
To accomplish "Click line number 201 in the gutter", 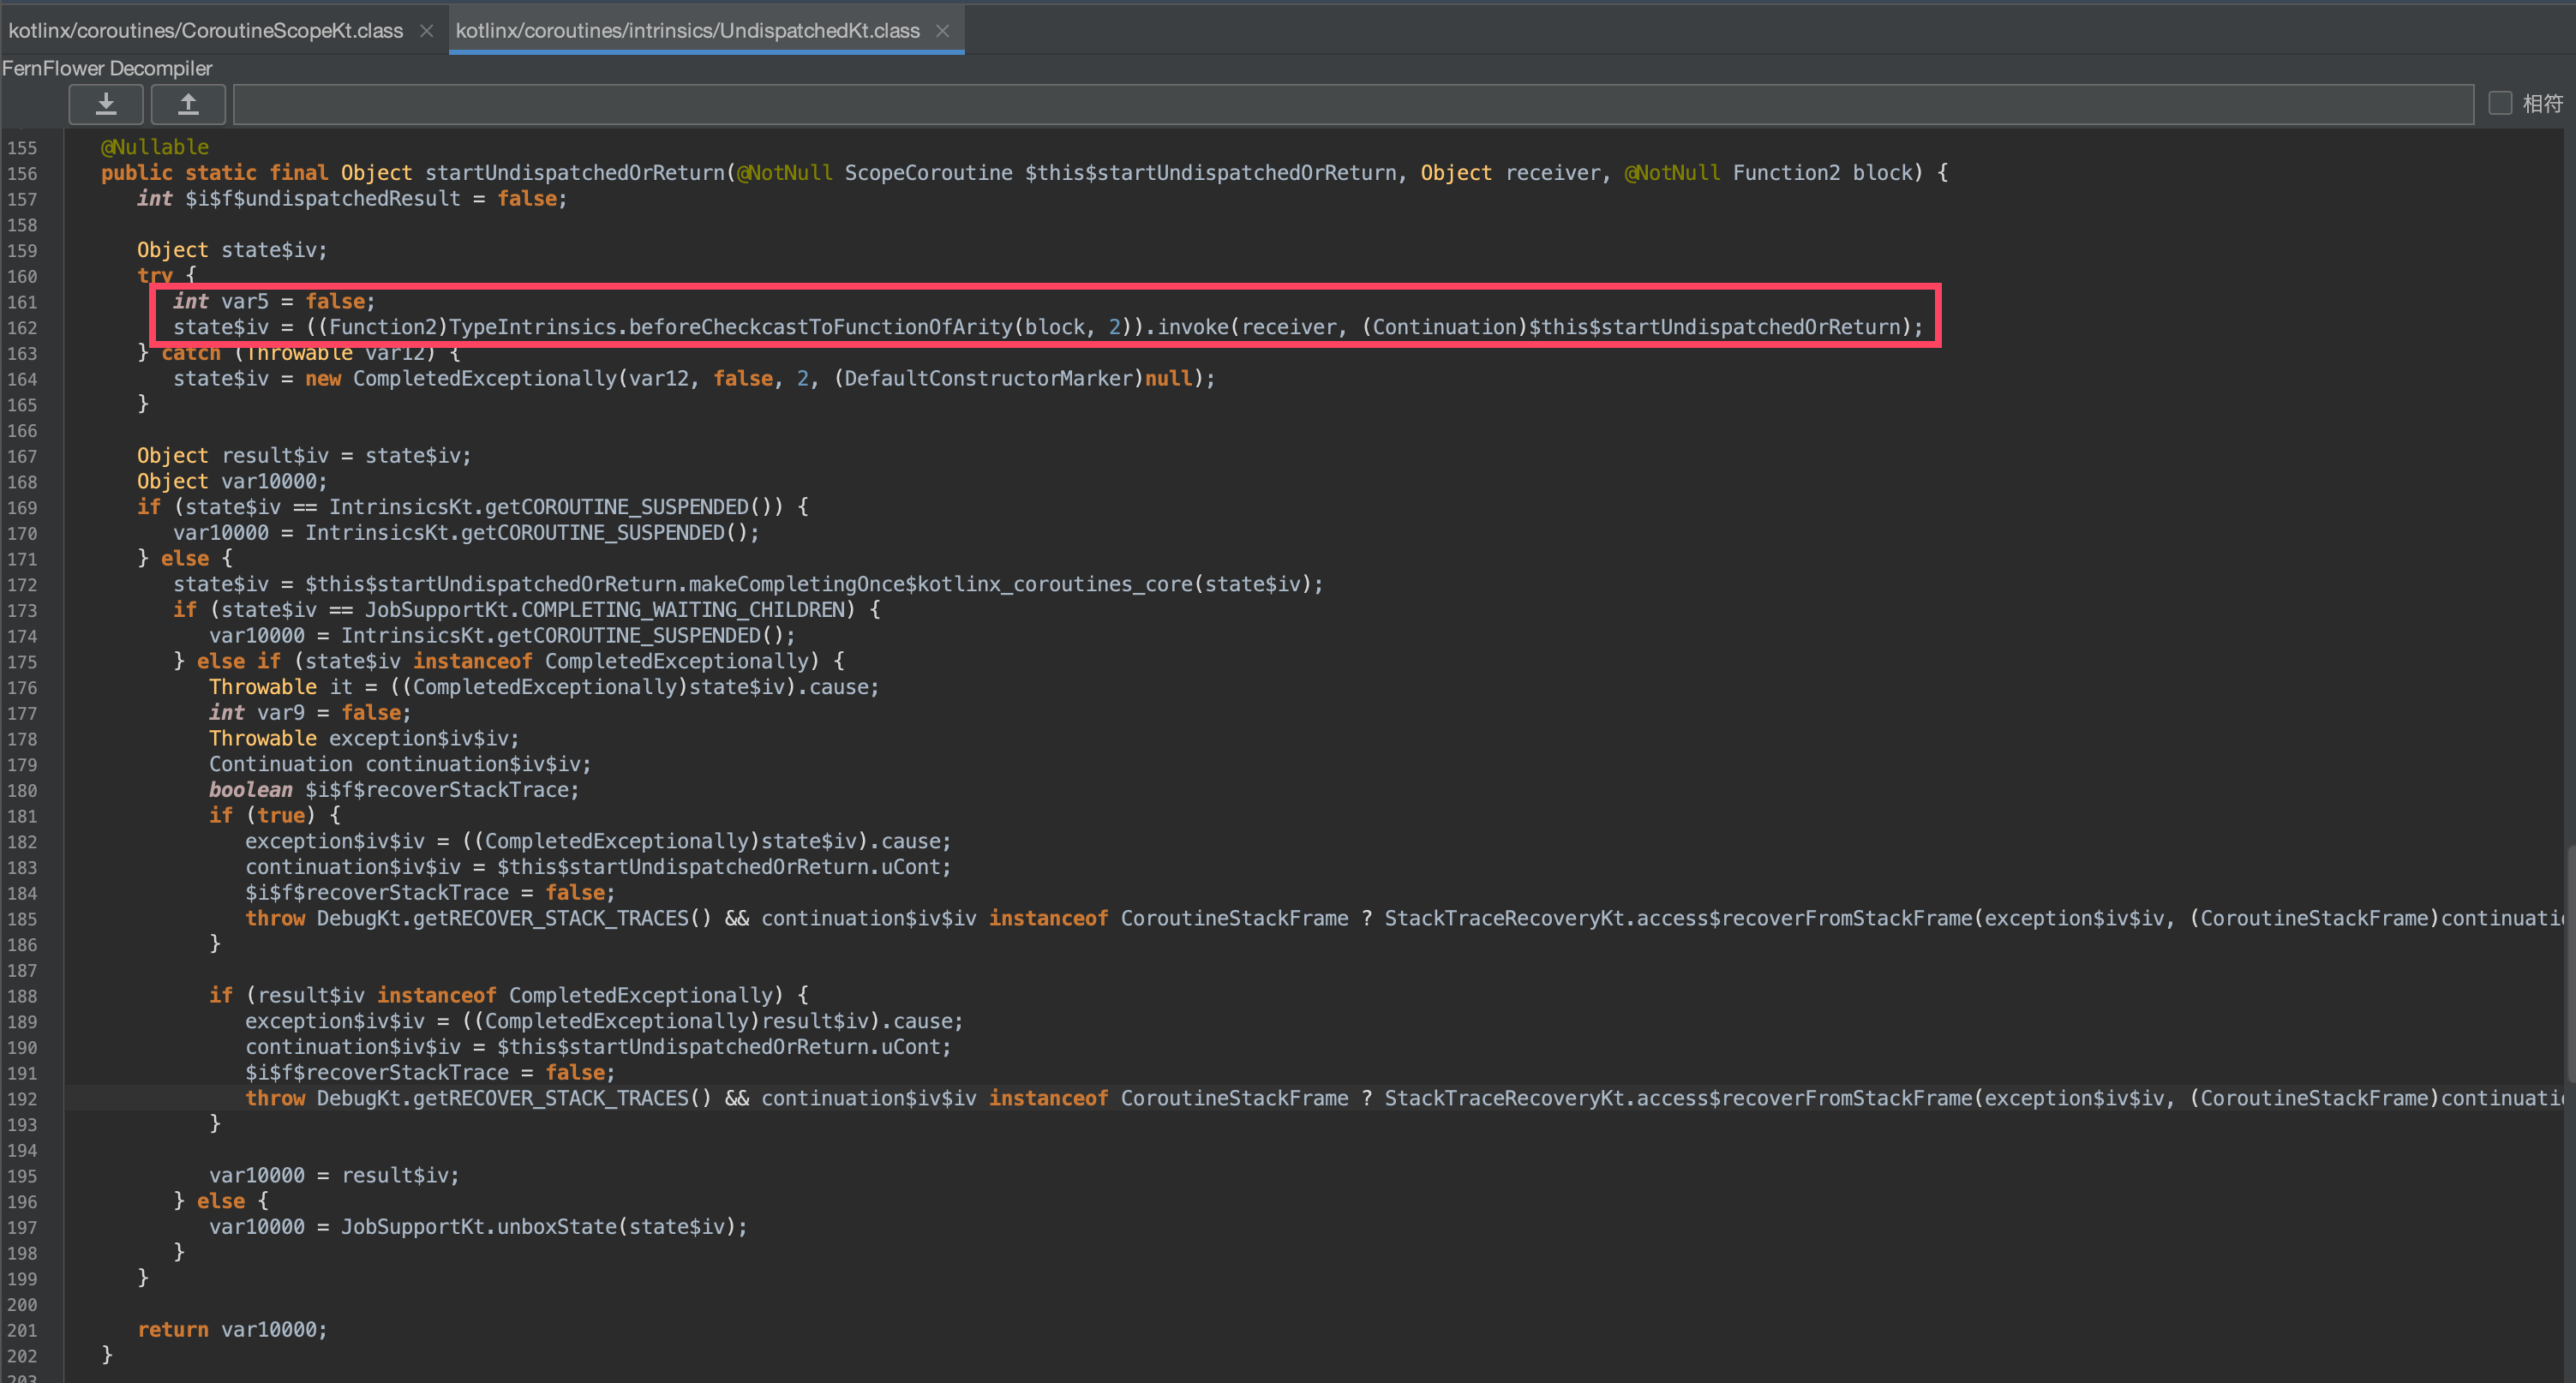I will [x=22, y=1331].
